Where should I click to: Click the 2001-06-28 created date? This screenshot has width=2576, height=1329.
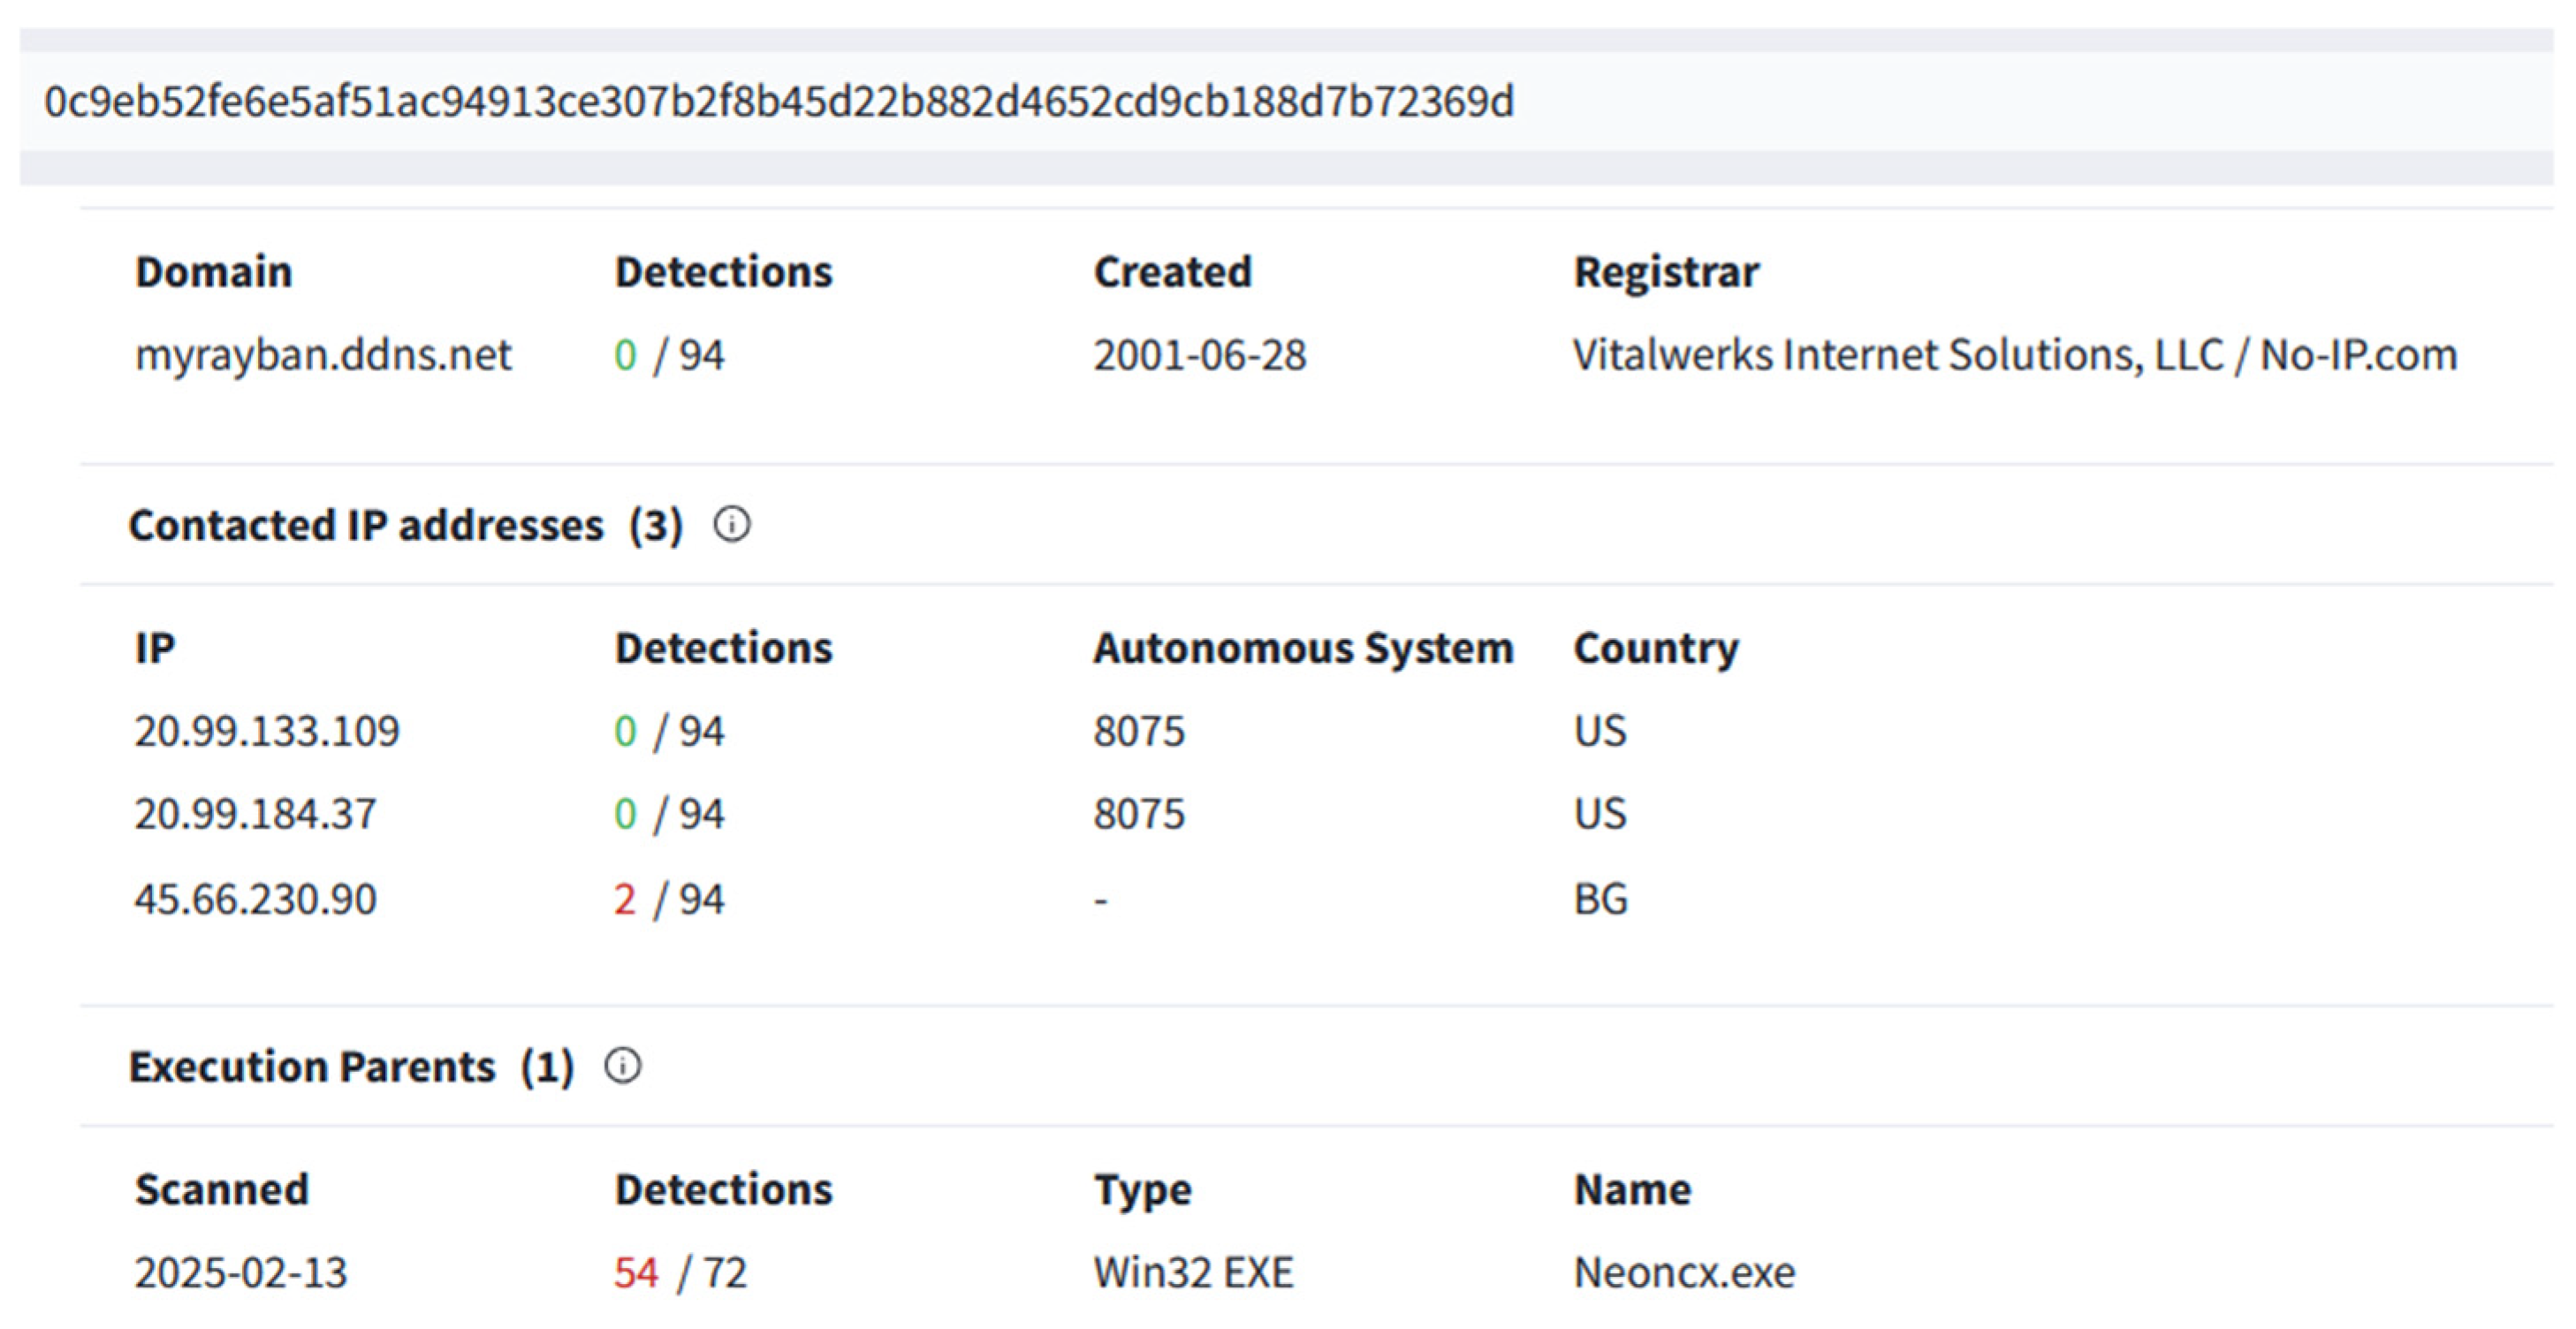pyautogui.click(x=1199, y=355)
